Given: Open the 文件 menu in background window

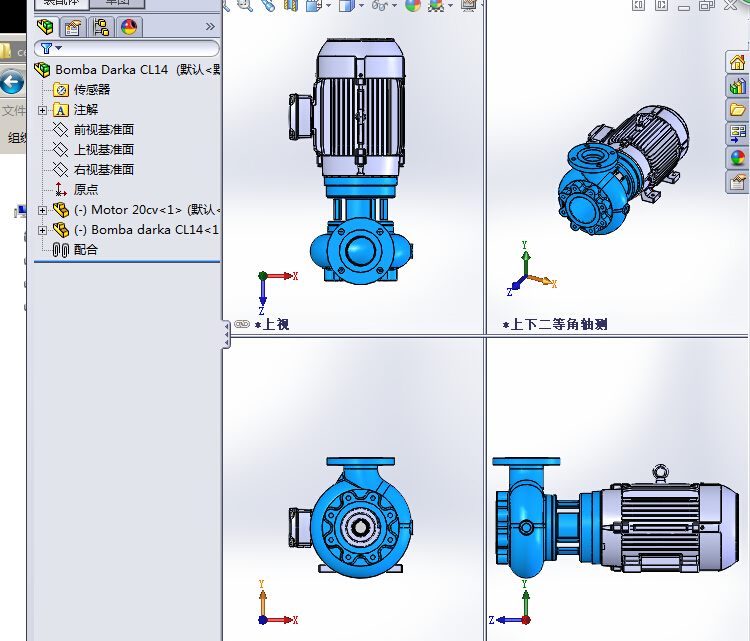Looking at the screenshot, I should click(x=13, y=111).
